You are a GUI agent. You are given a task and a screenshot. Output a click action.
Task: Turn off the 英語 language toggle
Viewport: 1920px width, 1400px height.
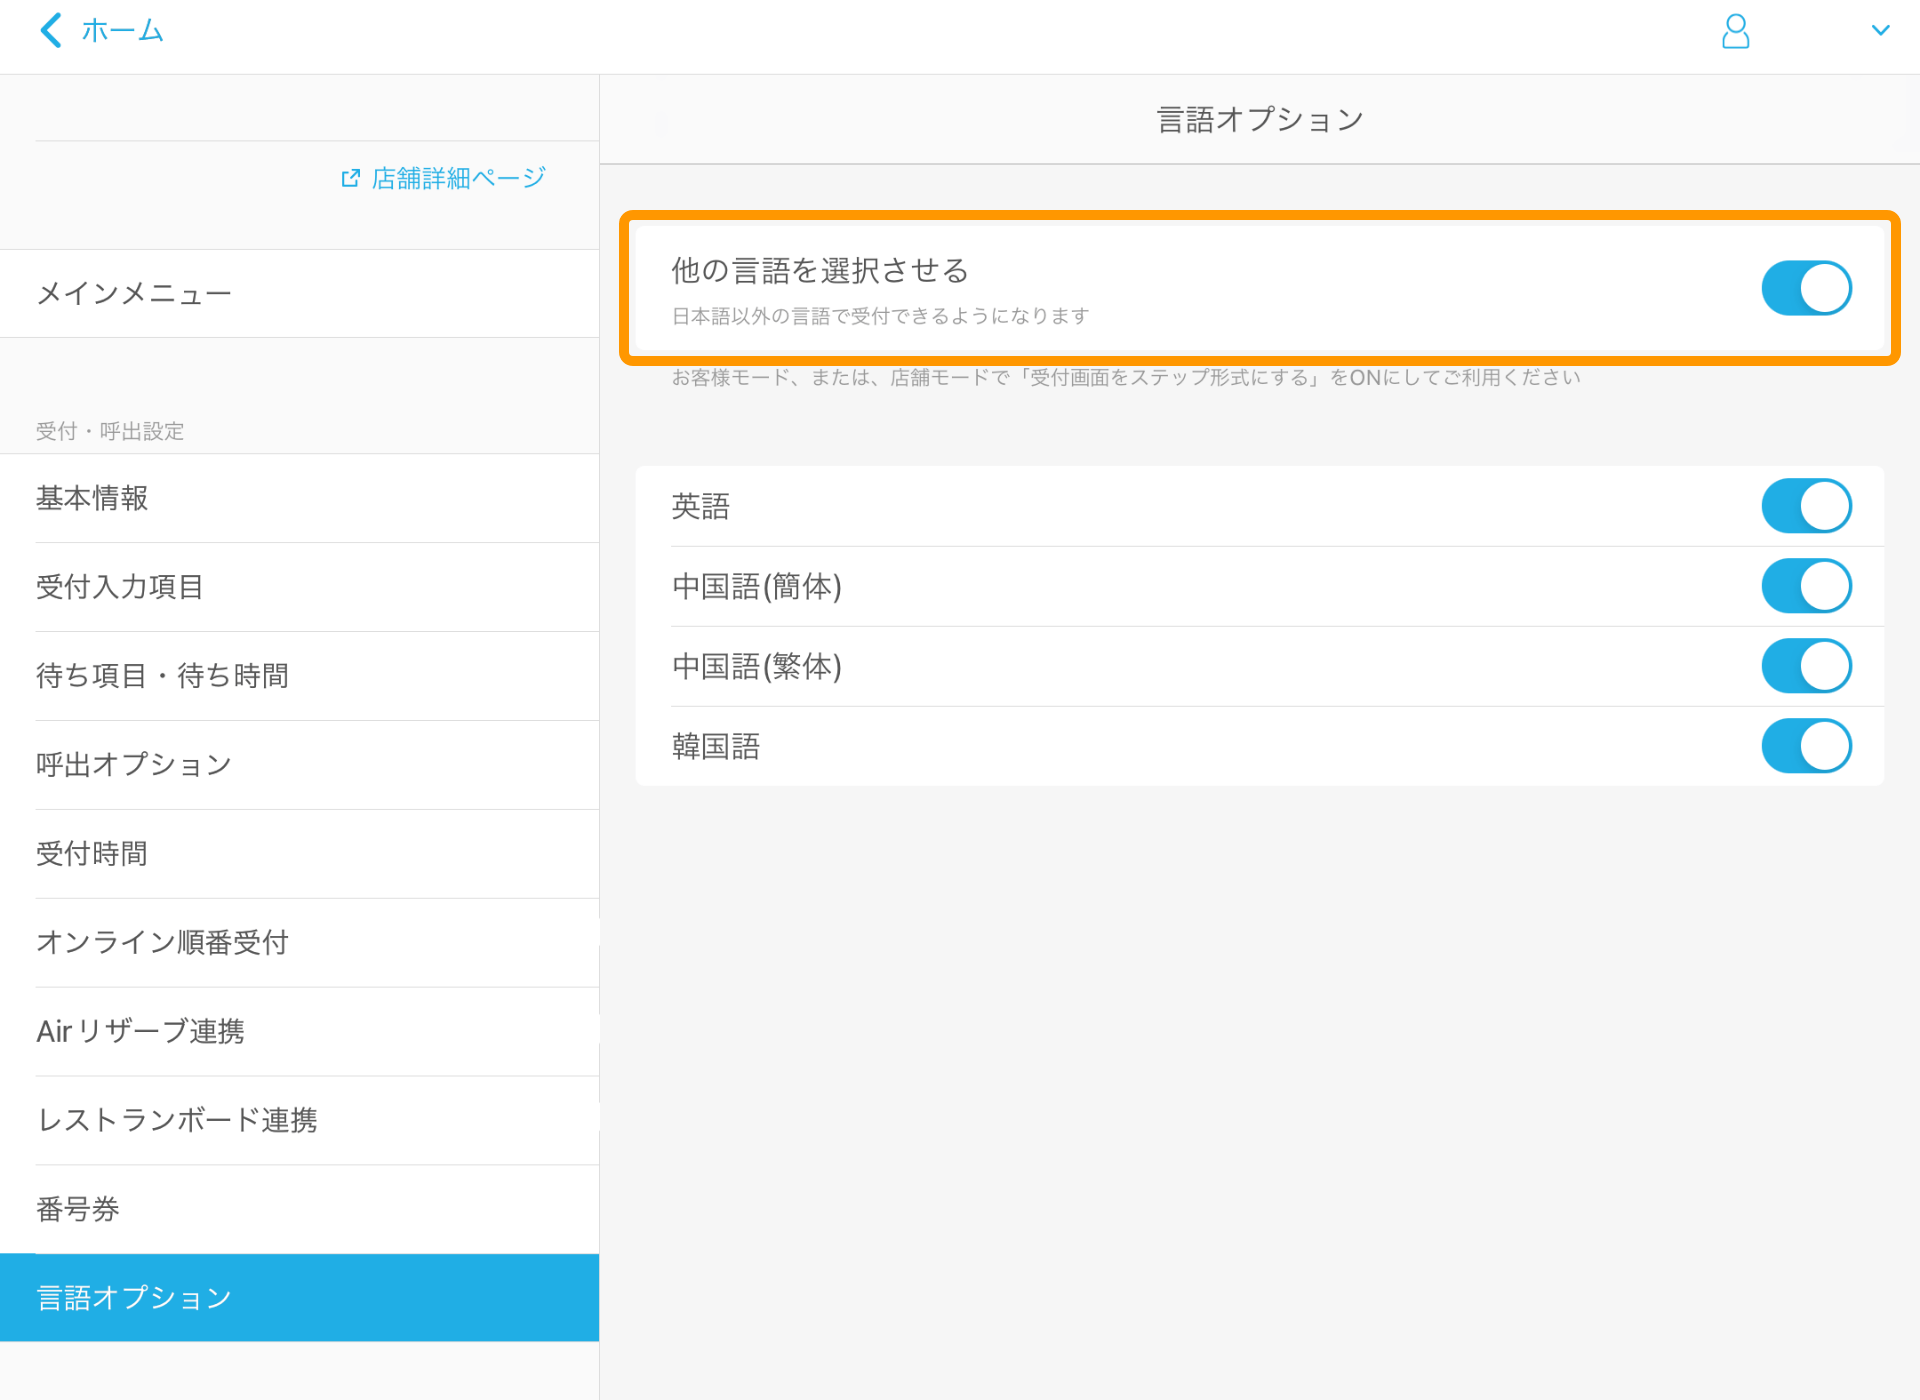tap(1806, 506)
